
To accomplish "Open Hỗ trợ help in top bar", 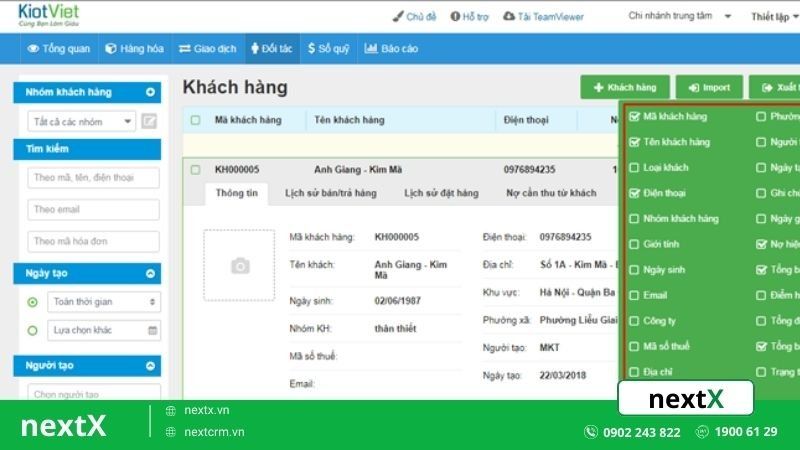I will [x=469, y=16].
